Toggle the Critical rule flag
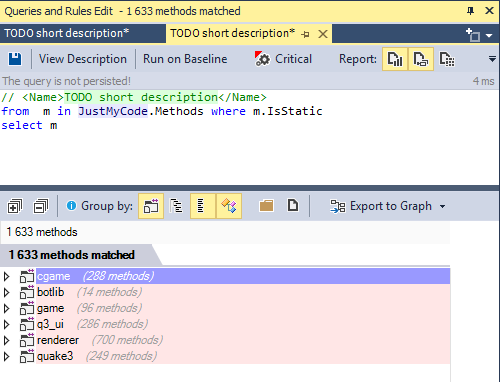This screenshot has width=500, height=382. (283, 59)
